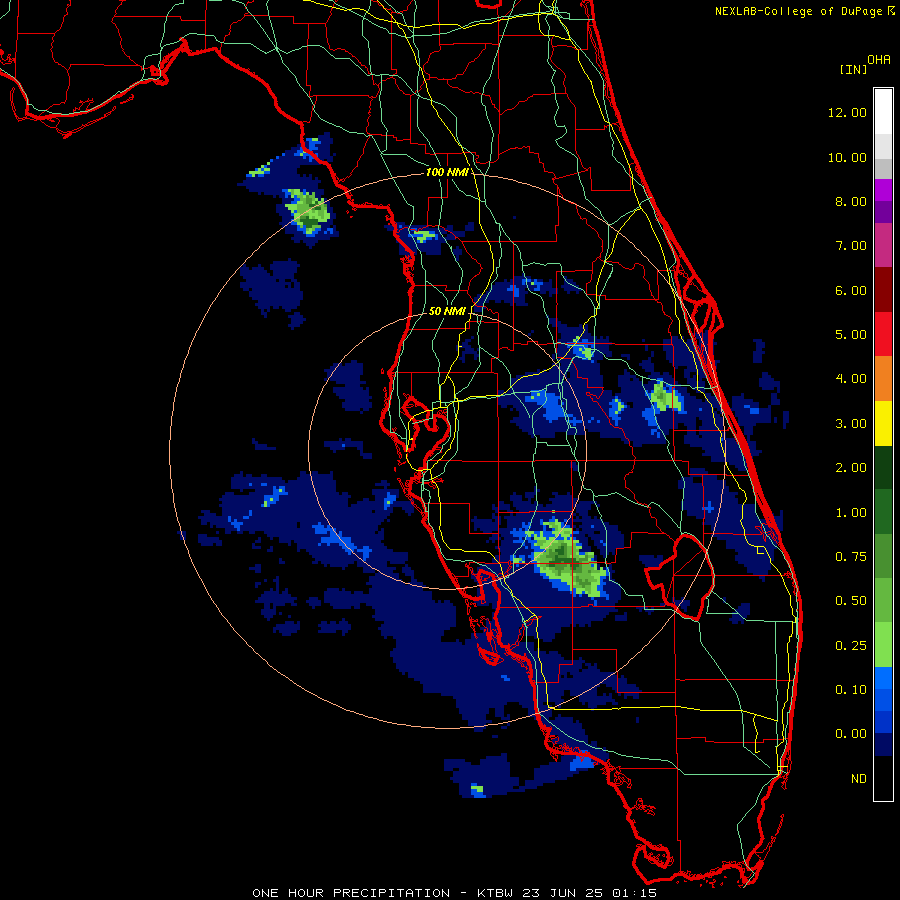
Task: Select the orange 4.00 legend swatch
Action: pyautogui.click(x=883, y=379)
